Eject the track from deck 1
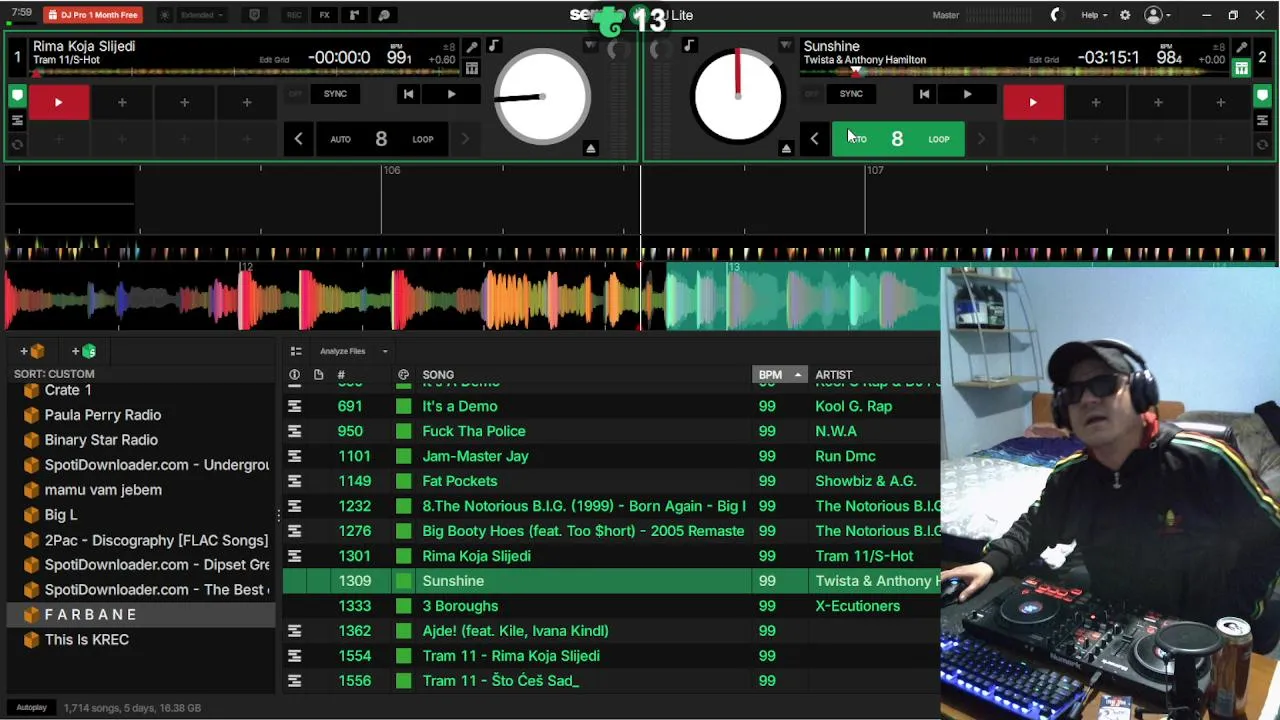Screen dimensions: 1280x720 coord(591,148)
